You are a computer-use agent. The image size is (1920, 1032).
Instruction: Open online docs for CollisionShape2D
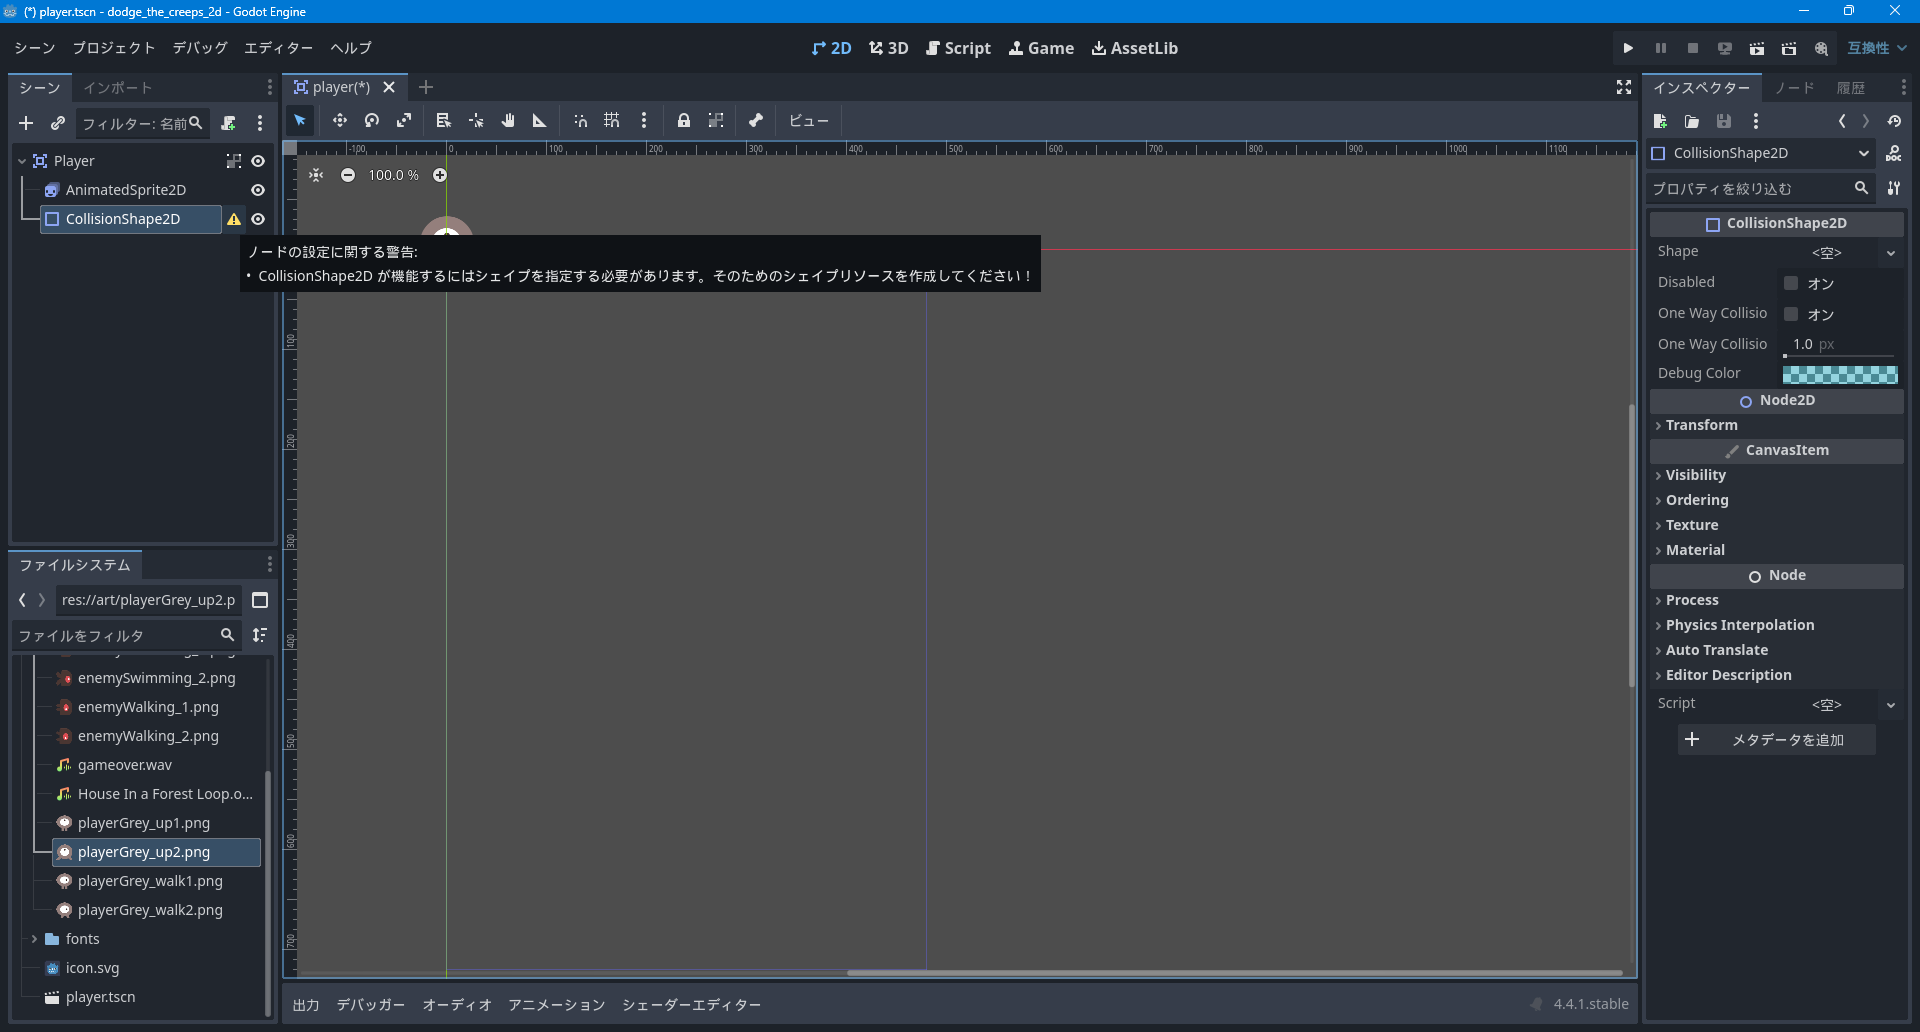point(1894,153)
